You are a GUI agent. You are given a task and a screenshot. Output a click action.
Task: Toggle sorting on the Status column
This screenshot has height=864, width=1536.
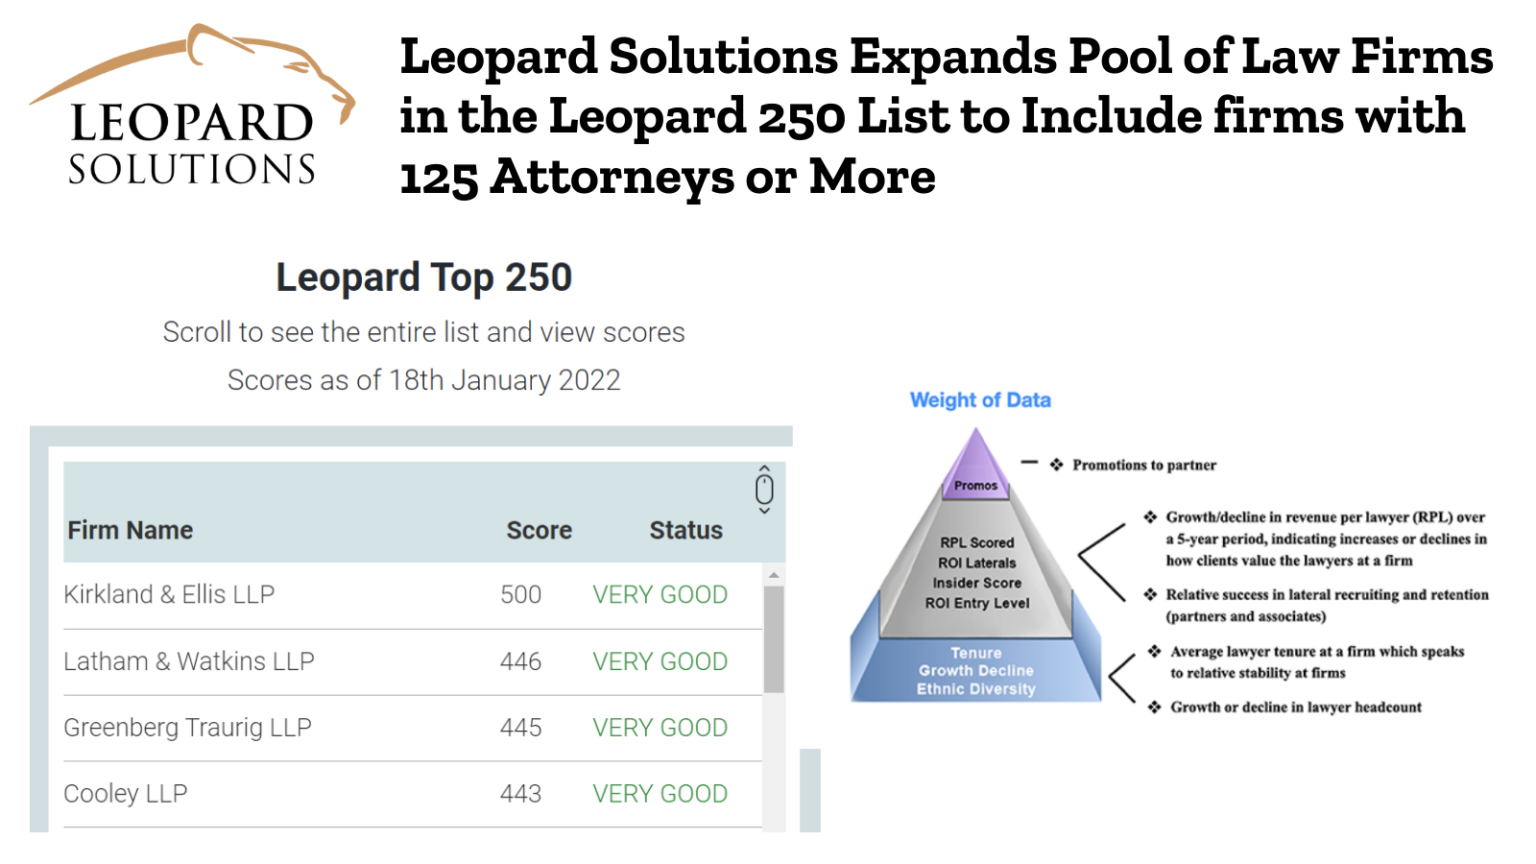(x=686, y=530)
